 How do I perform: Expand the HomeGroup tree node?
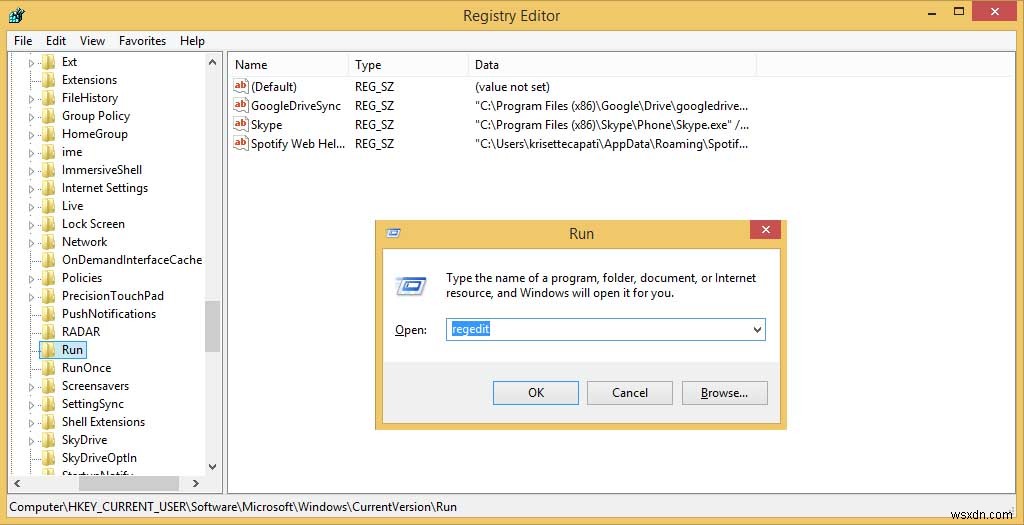31,135
